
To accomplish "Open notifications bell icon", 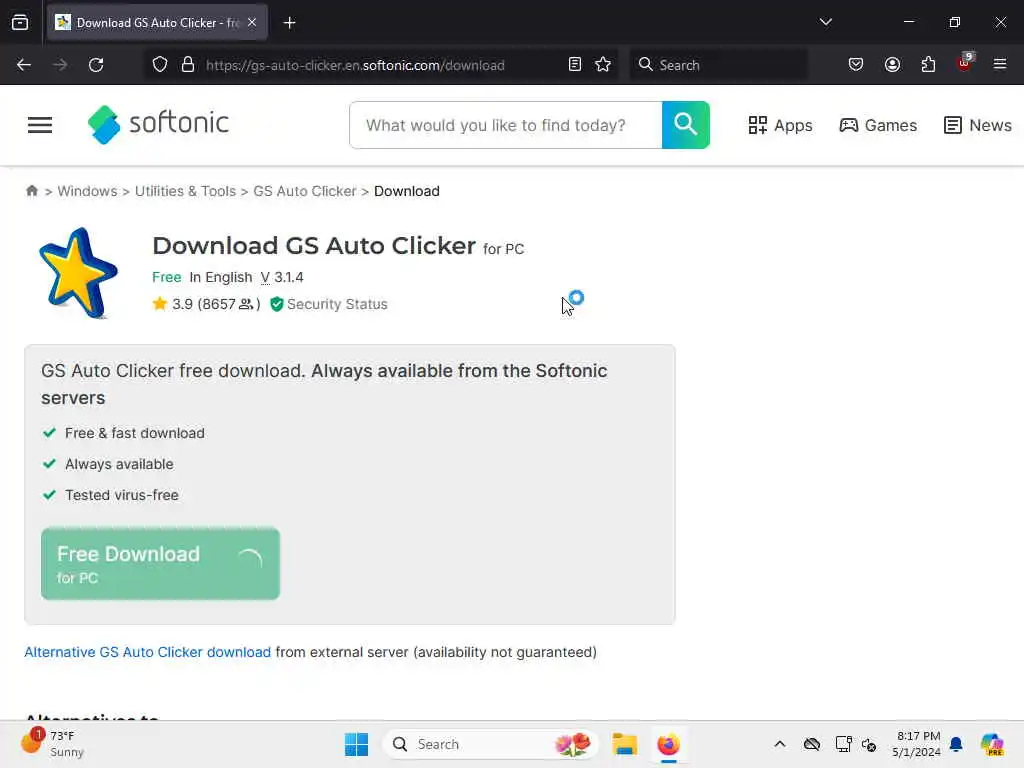I will [956, 744].
